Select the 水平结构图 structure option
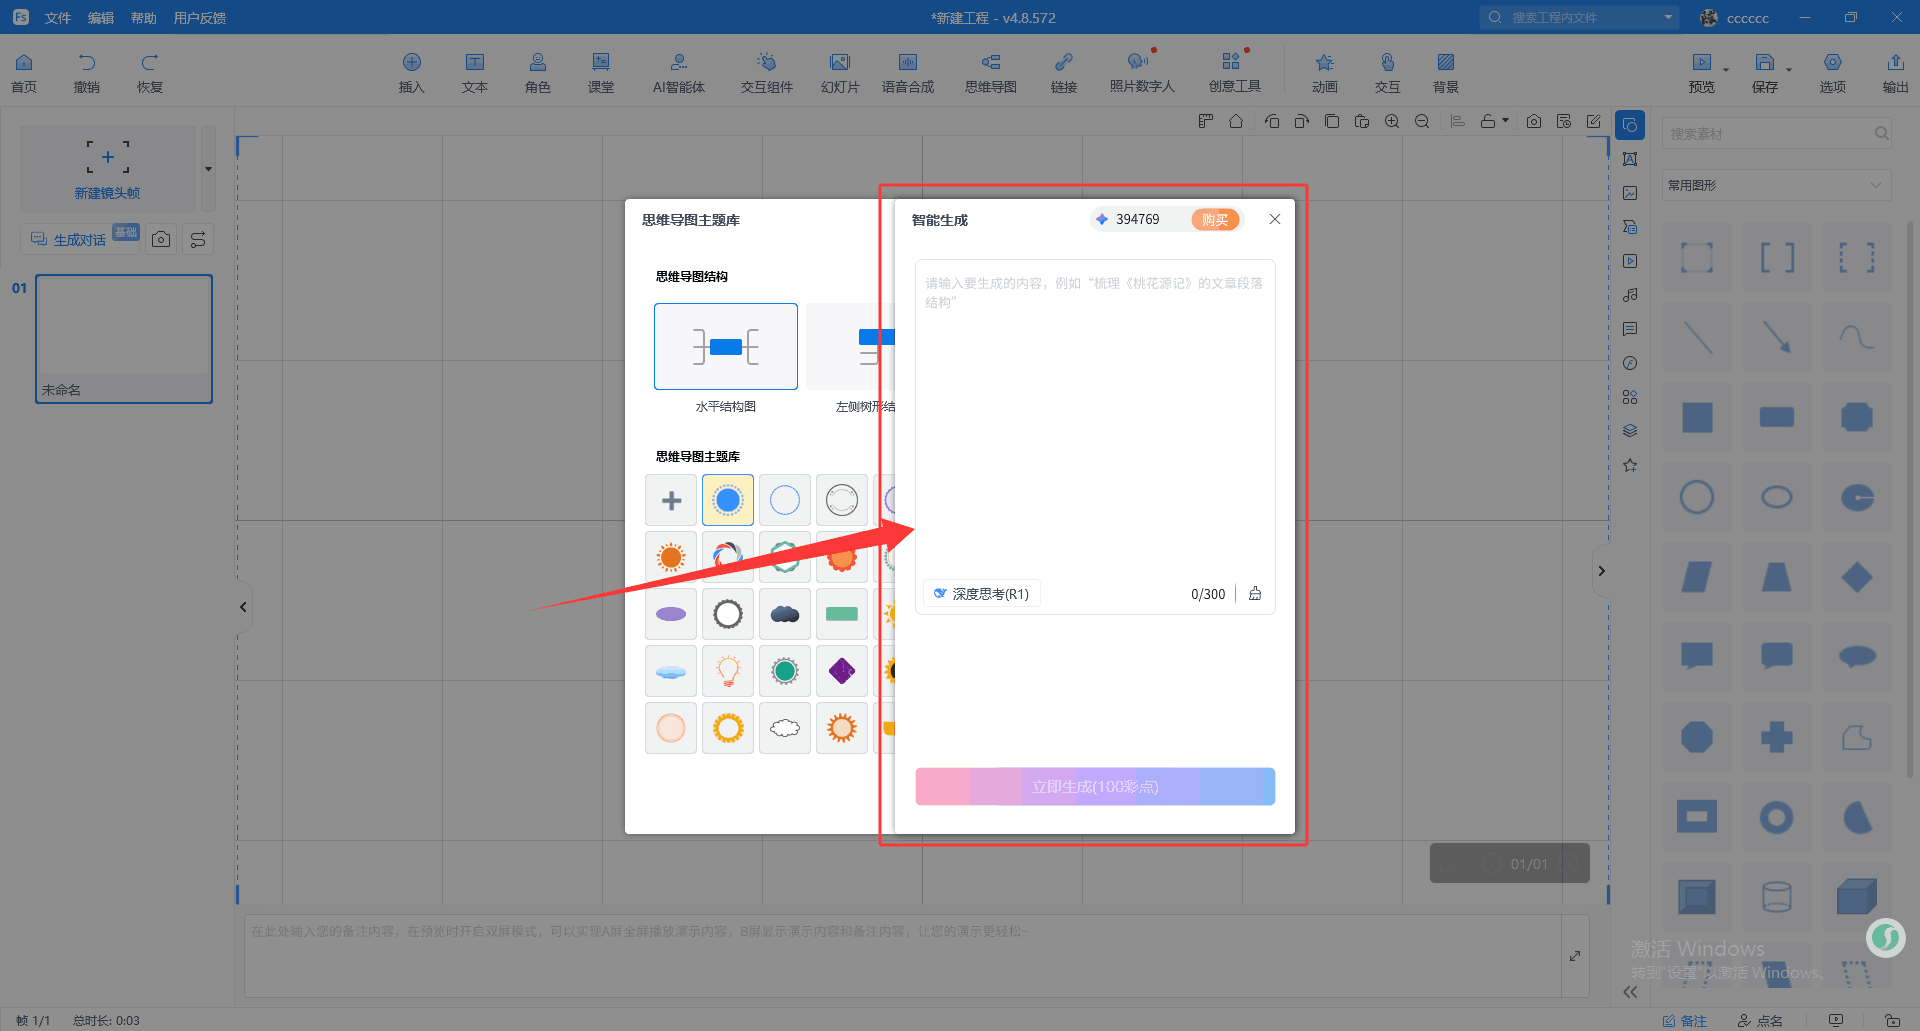 tap(725, 347)
